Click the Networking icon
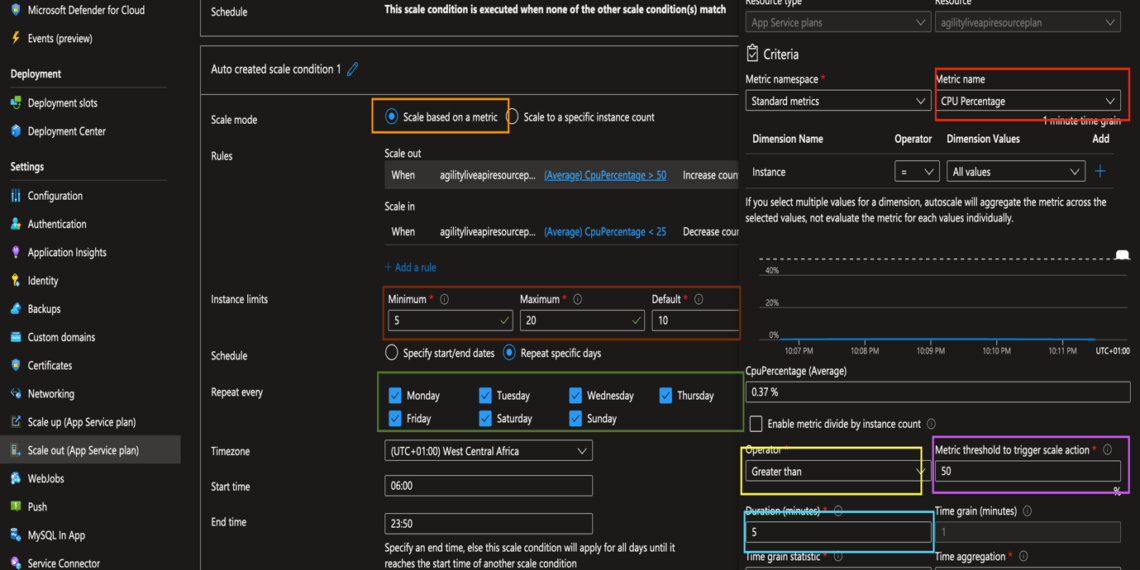The width and height of the screenshot is (1140, 570). pos(15,394)
